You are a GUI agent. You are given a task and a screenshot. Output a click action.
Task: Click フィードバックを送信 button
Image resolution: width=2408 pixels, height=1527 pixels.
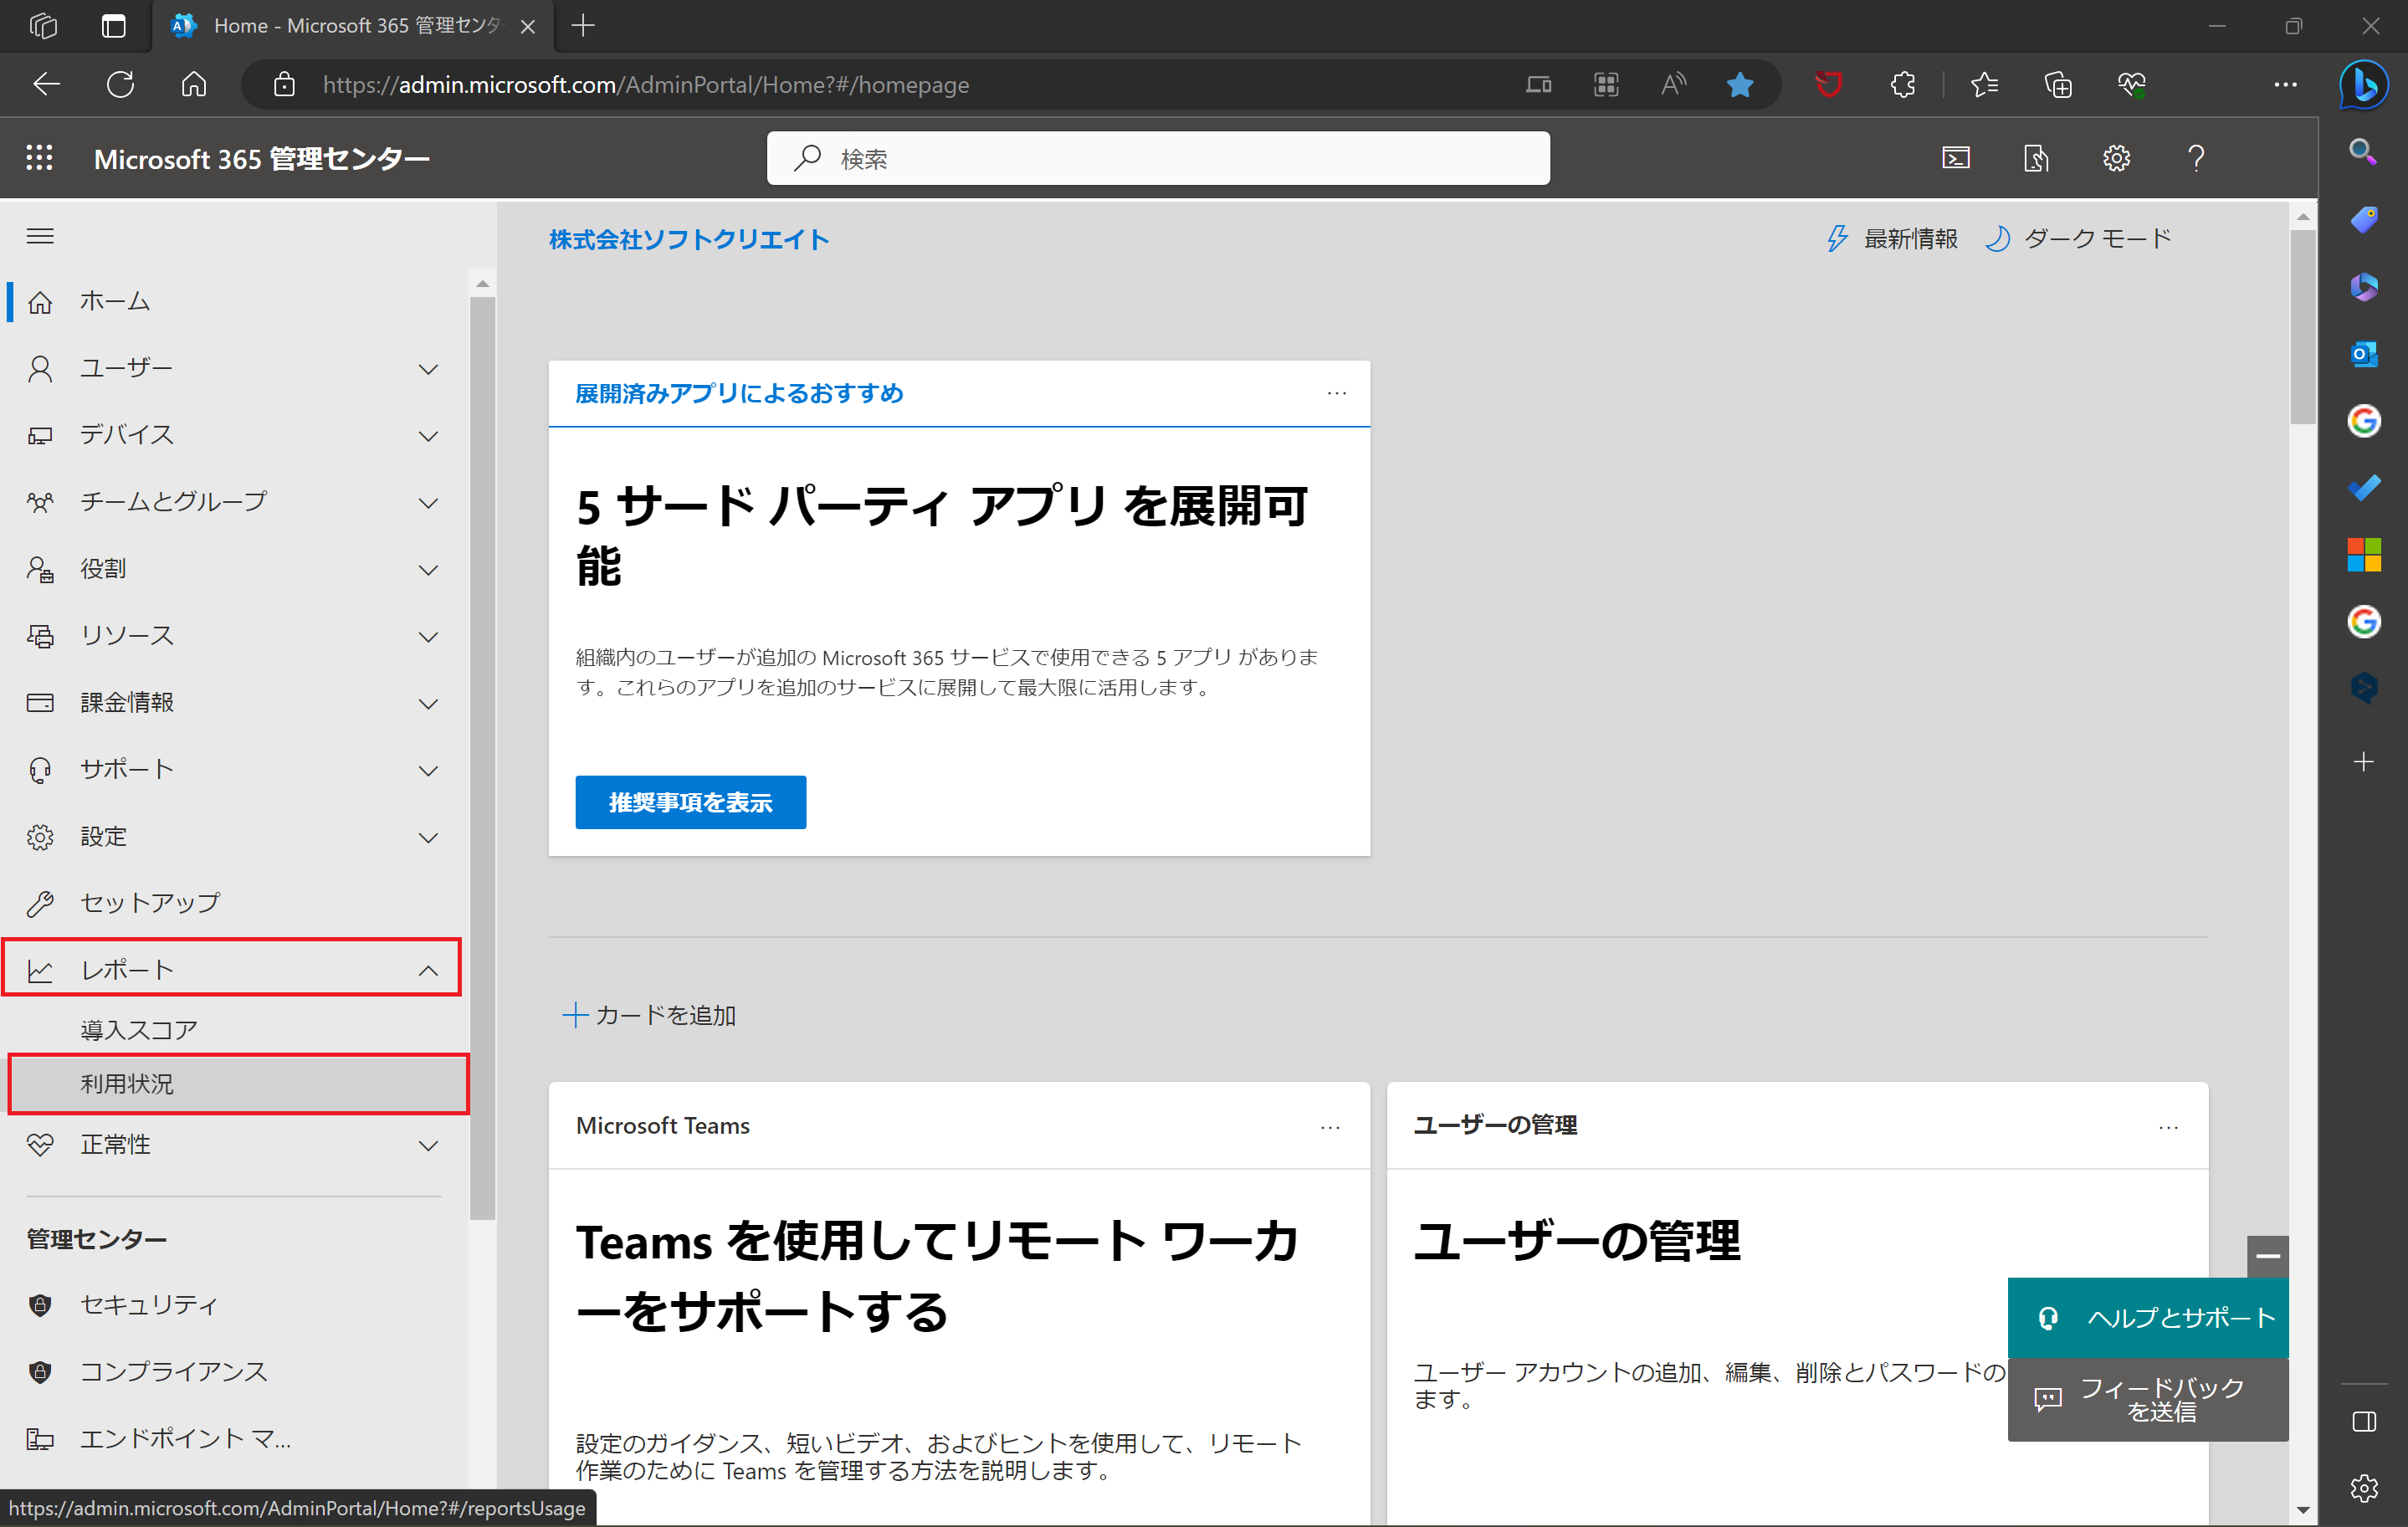[2148, 1400]
